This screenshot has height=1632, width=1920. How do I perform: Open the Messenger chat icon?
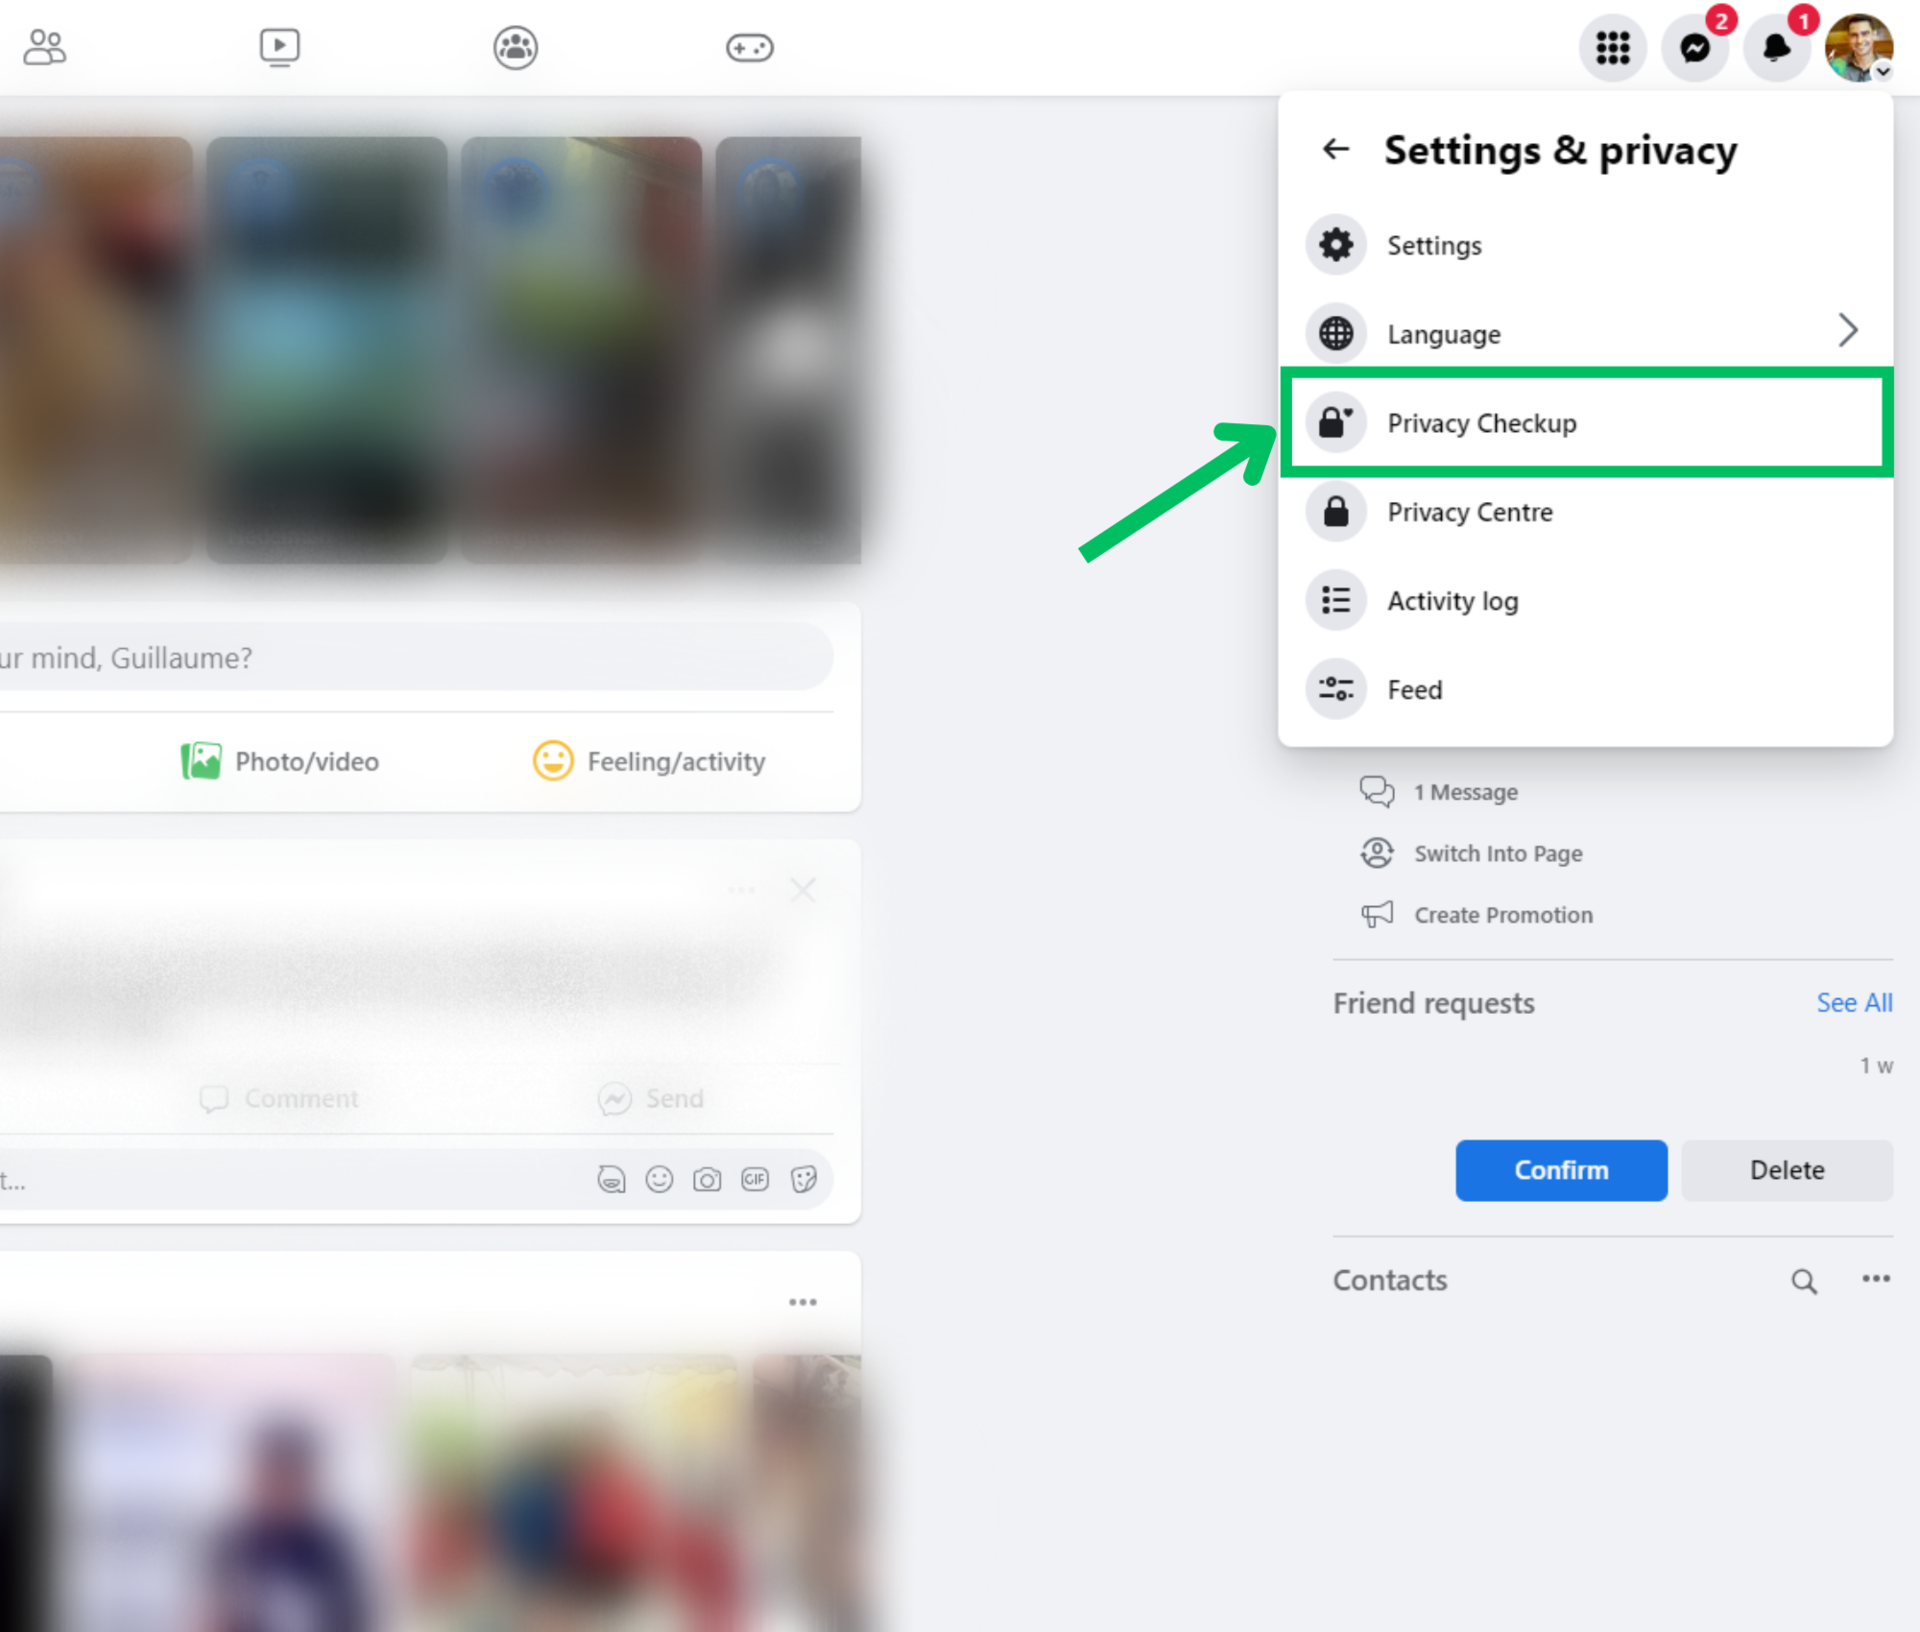click(x=1694, y=47)
